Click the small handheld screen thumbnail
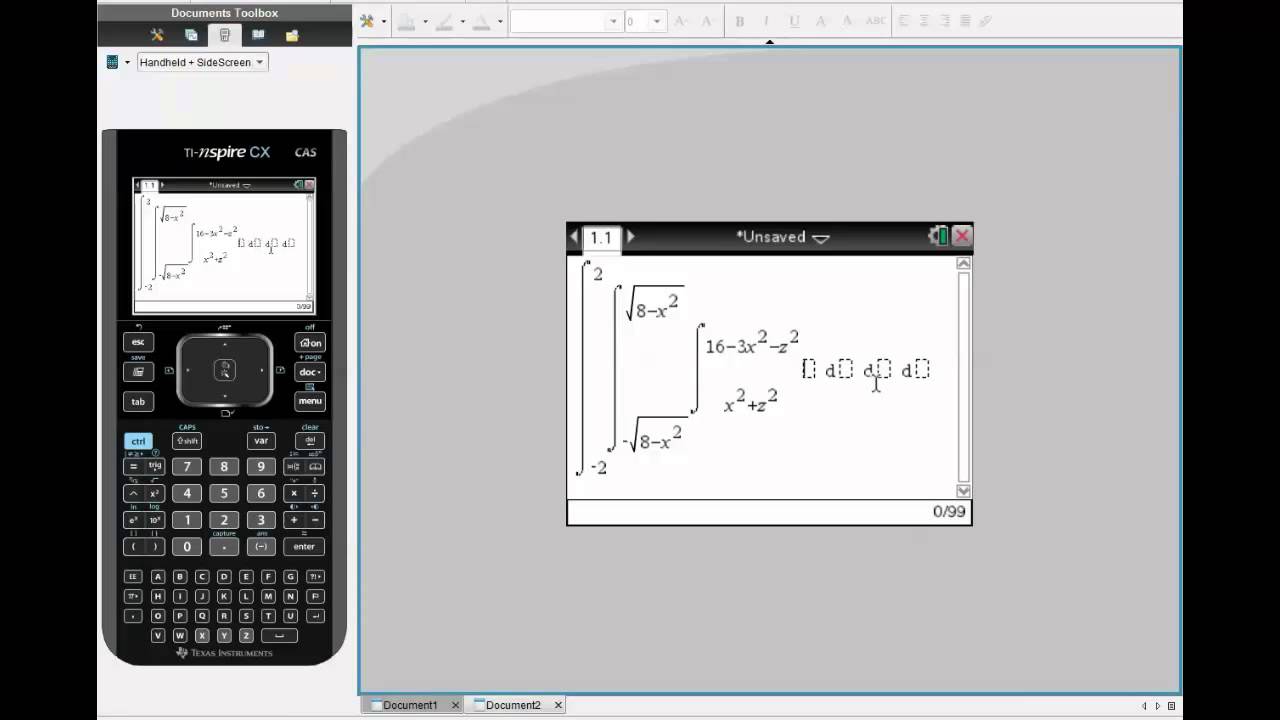The image size is (1280, 720). pyautogui.click(x=224, y=246)
